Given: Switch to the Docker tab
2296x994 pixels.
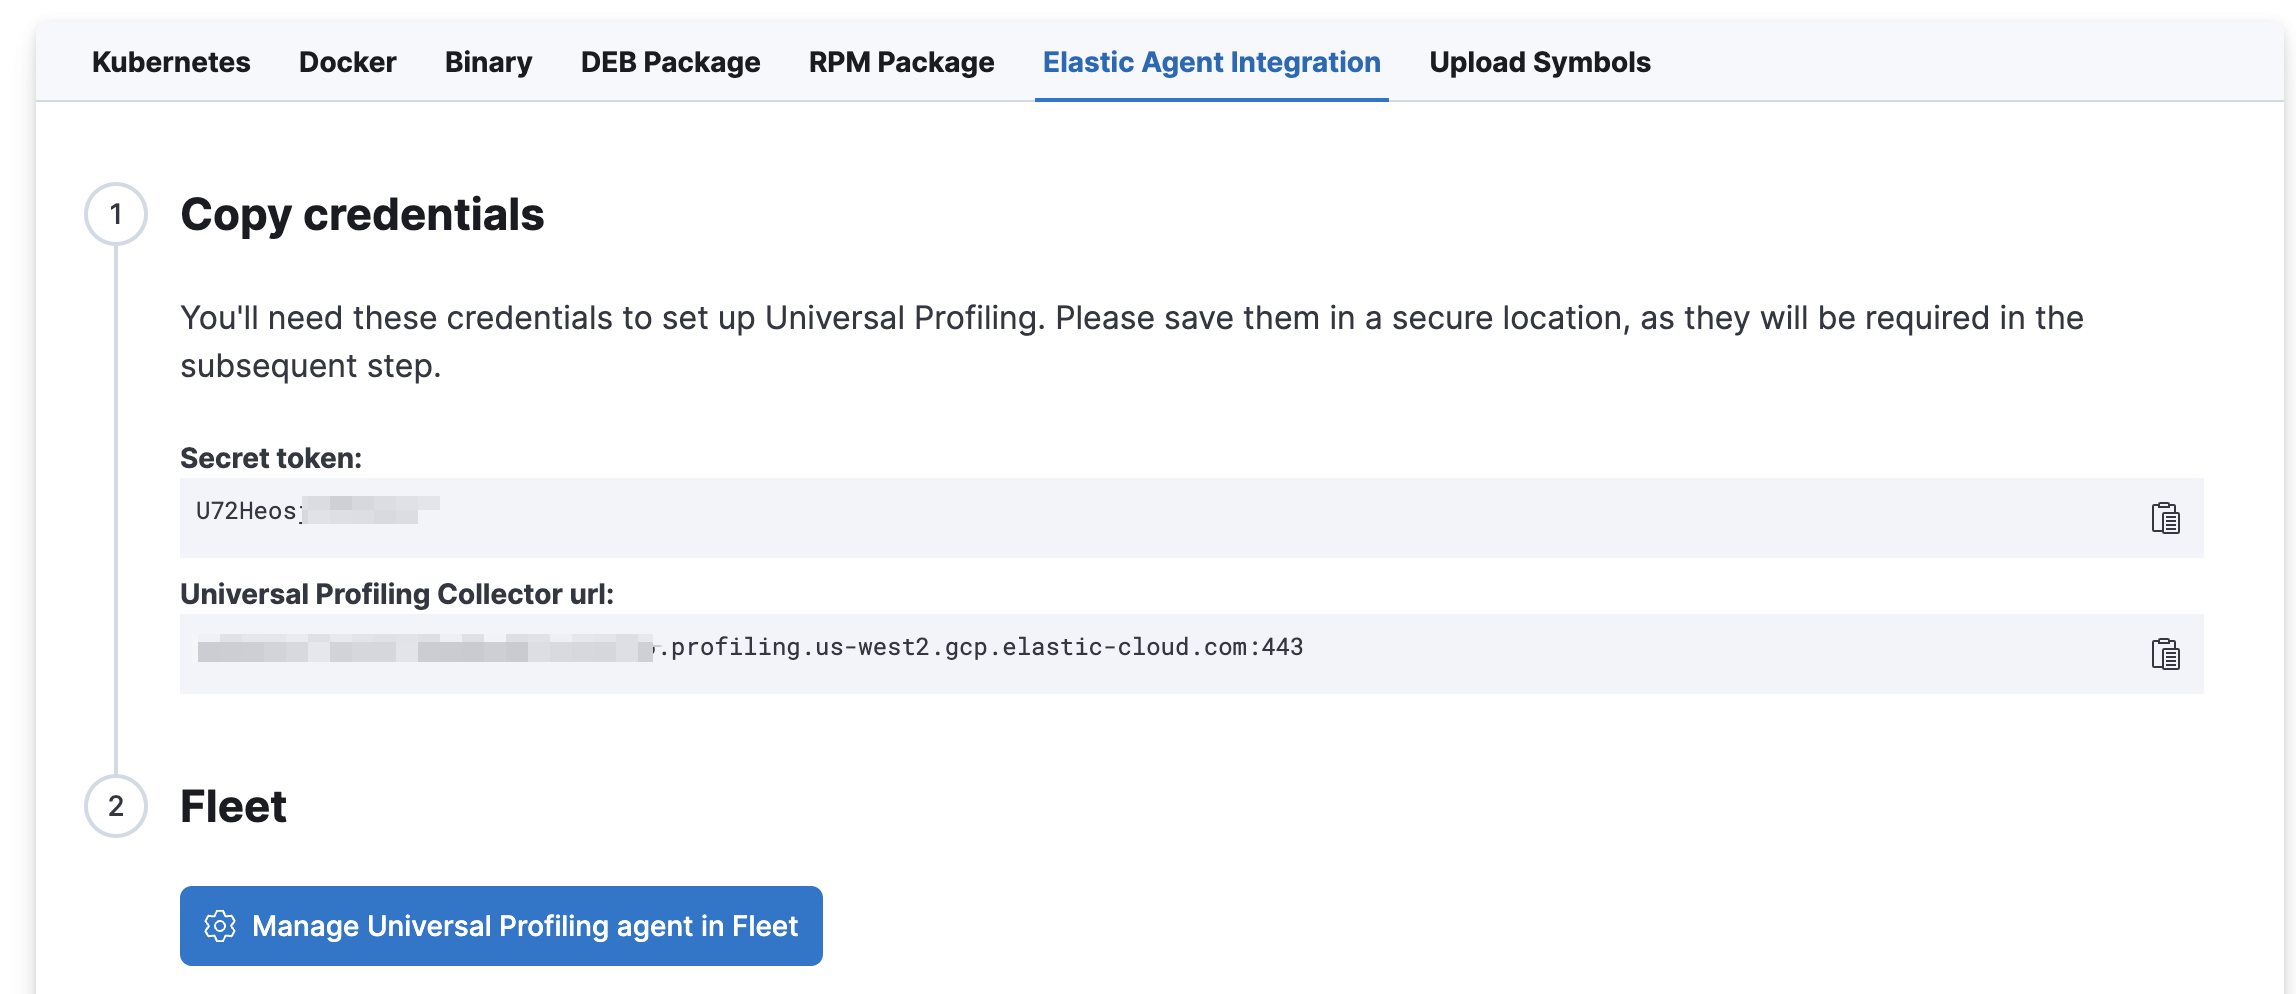Looking at the screenshot, I should tap(347, 62).
